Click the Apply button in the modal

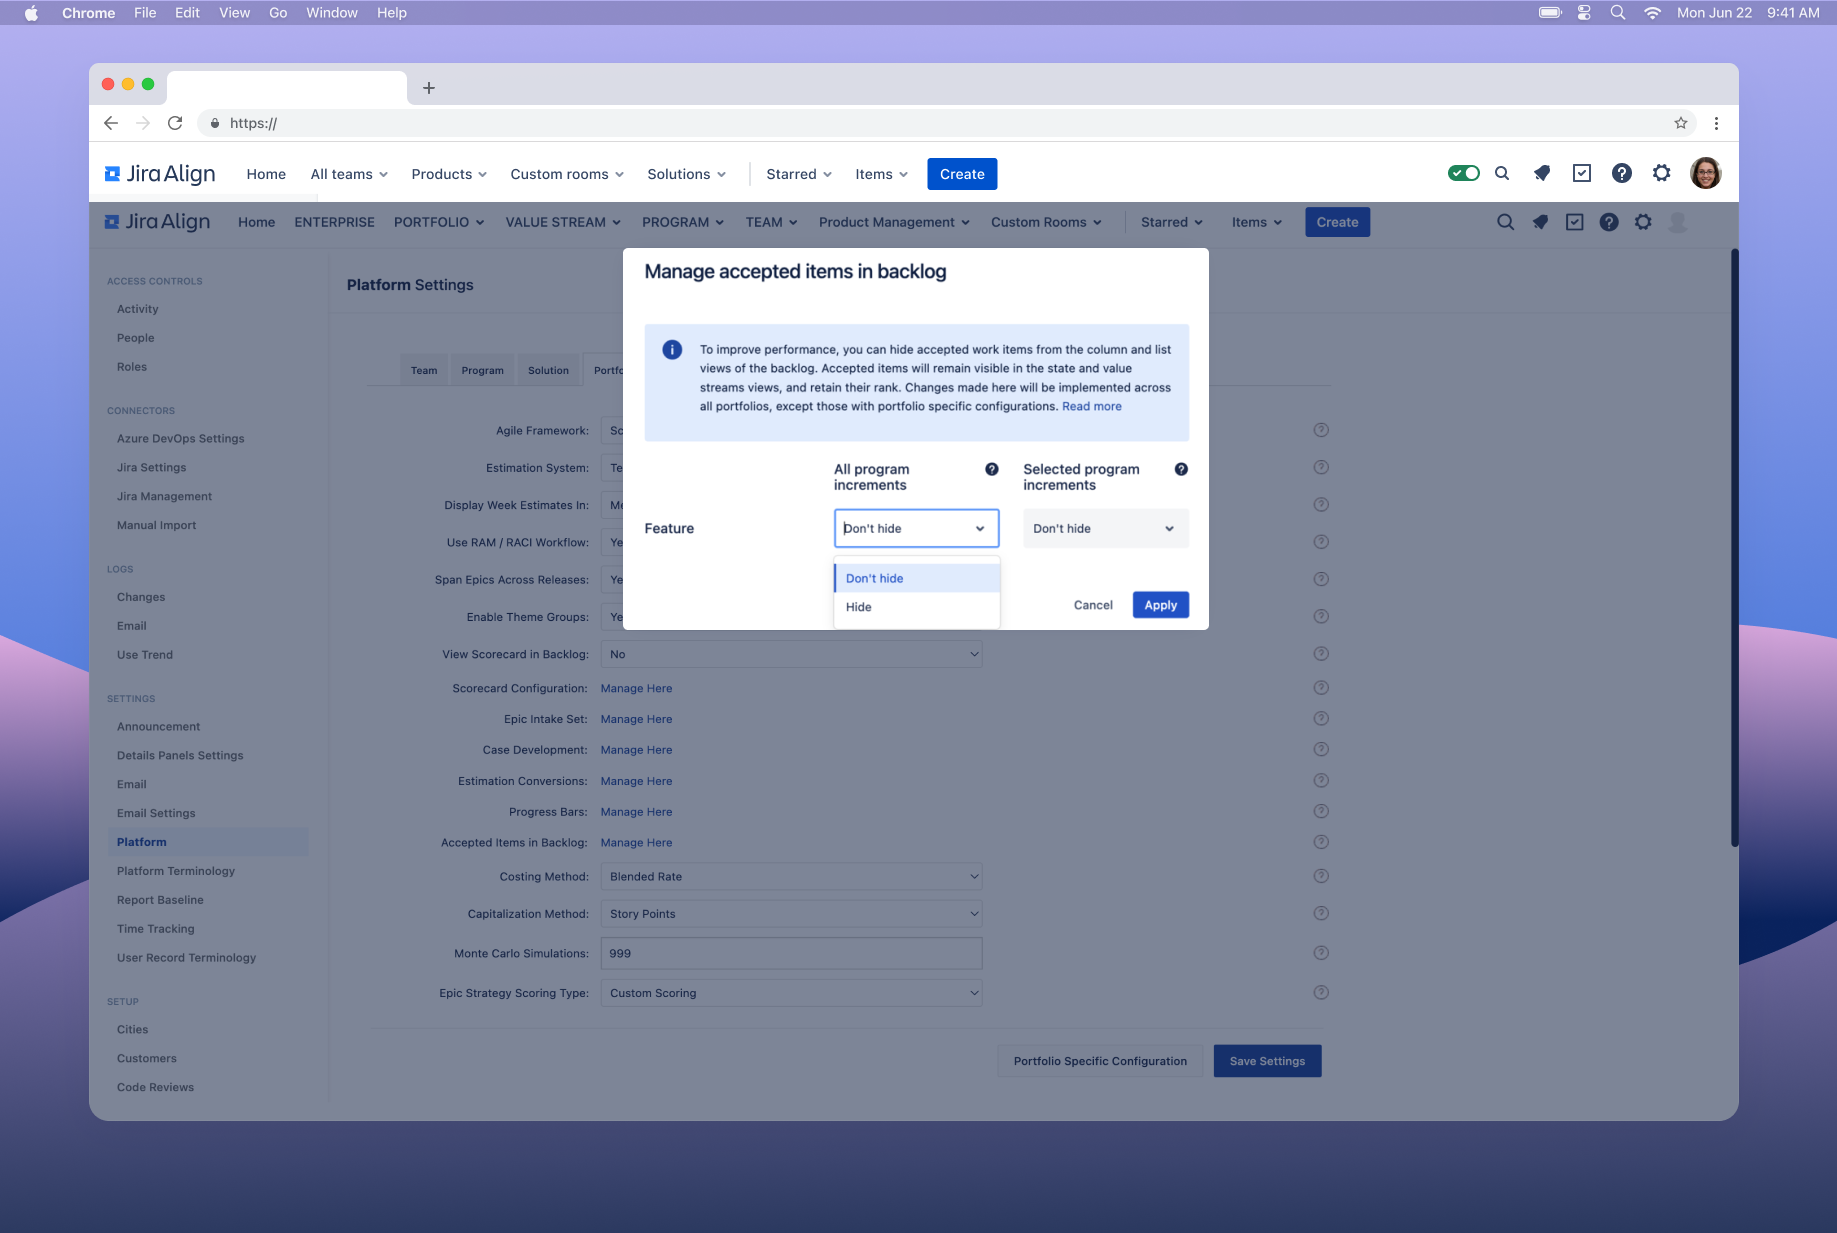click(1160, 604)
